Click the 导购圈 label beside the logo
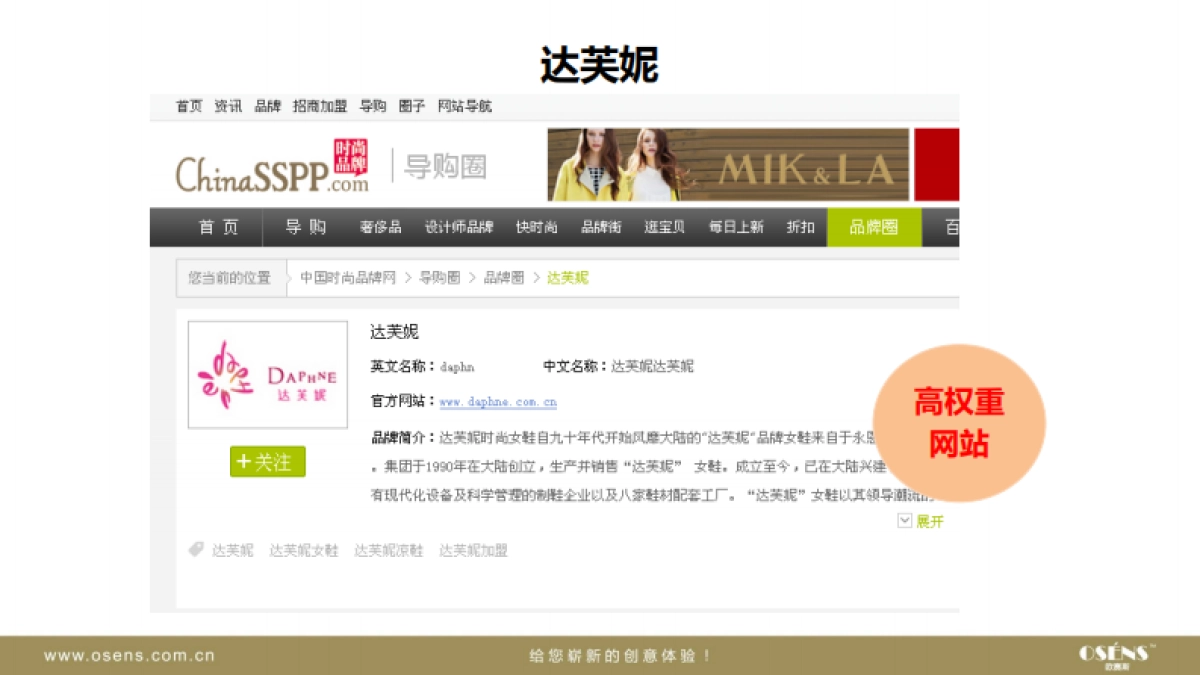The height and width of the screenshot is (675, 1200). 446,166
